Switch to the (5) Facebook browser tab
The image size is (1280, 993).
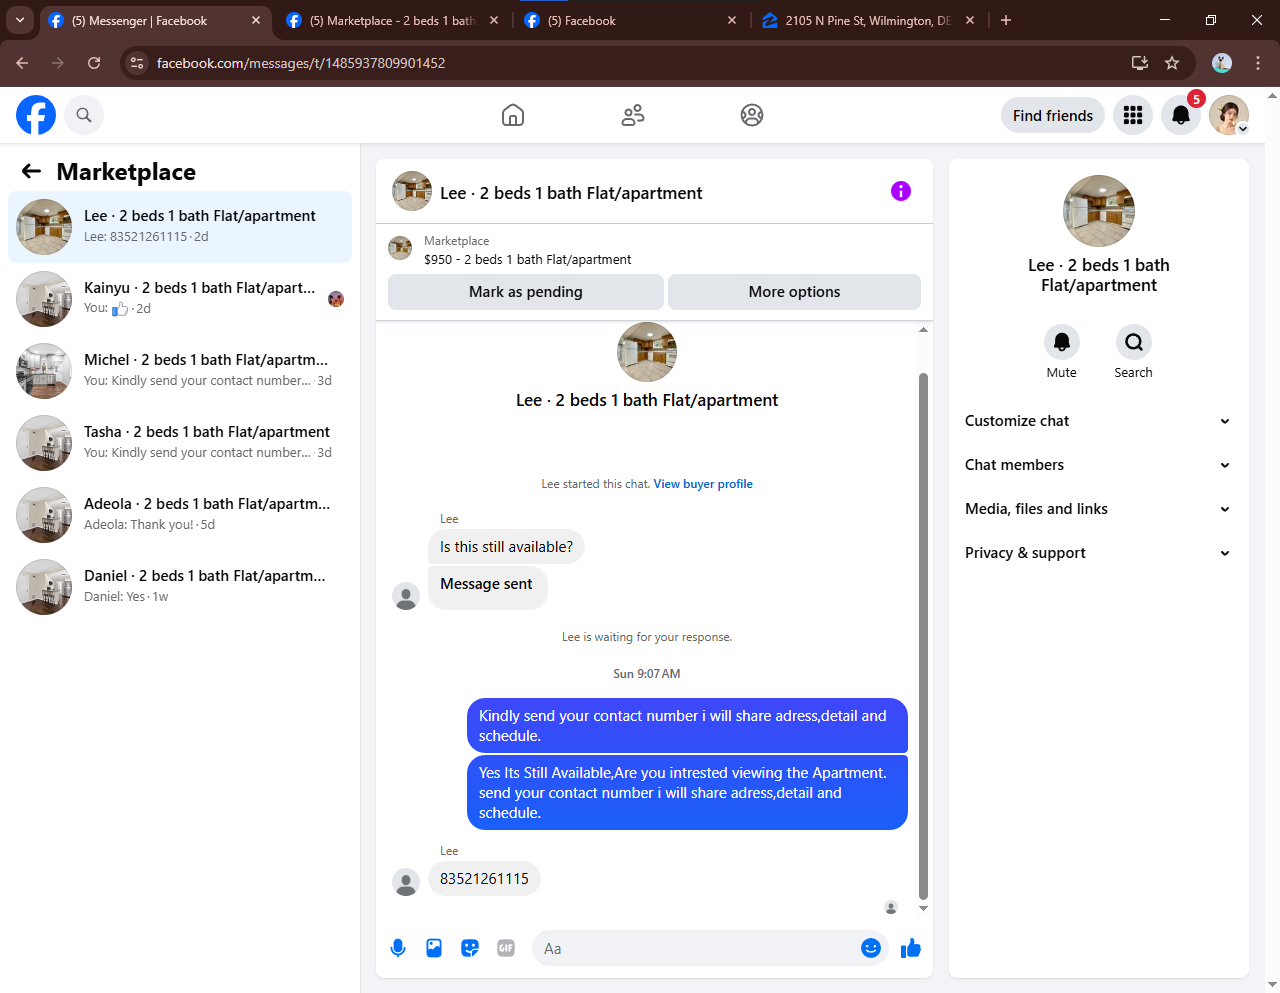[x=632, y=20]
